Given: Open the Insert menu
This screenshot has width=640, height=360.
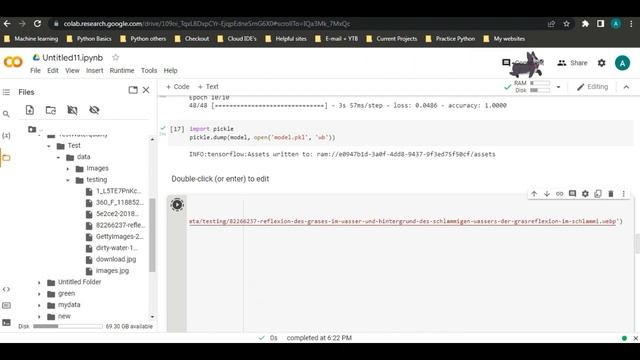Looking at the screenshot, I should point(94,70).
